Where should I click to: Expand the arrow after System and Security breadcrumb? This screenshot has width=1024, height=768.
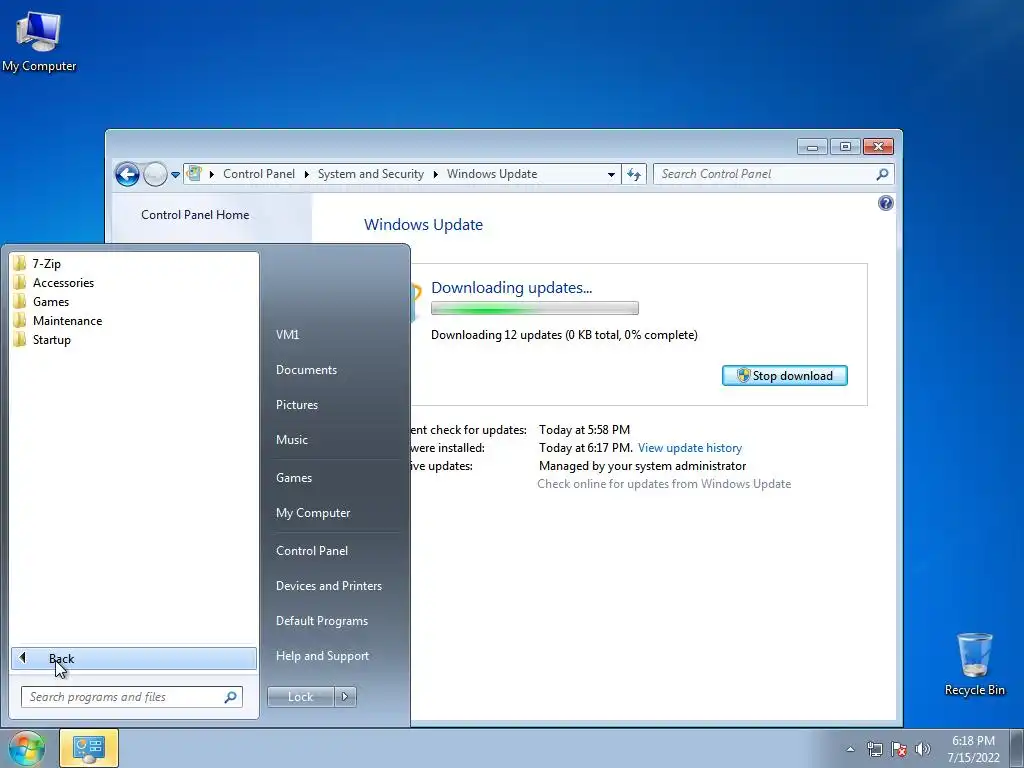point(436,174)
